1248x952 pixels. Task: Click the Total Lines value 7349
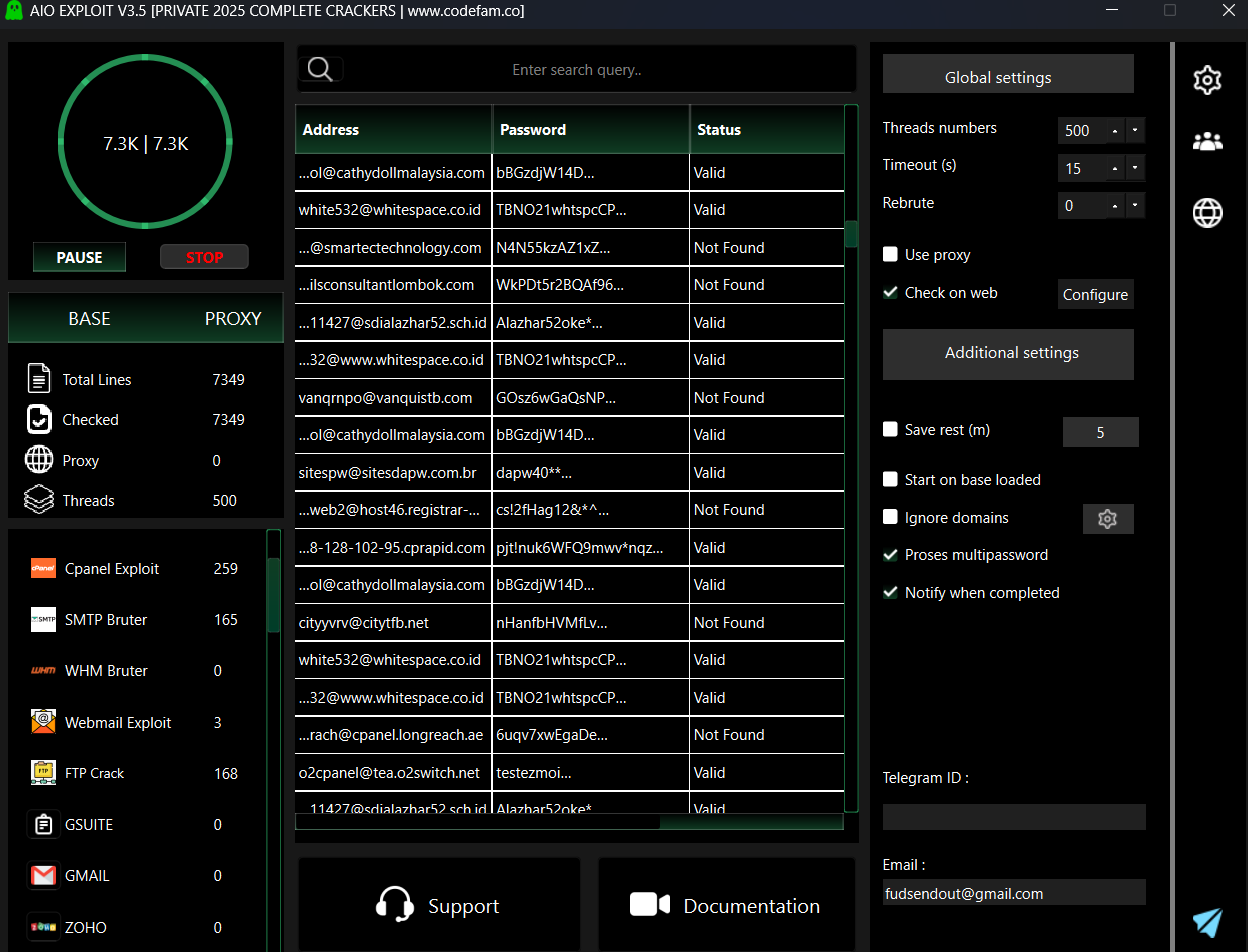pos(229,379)
